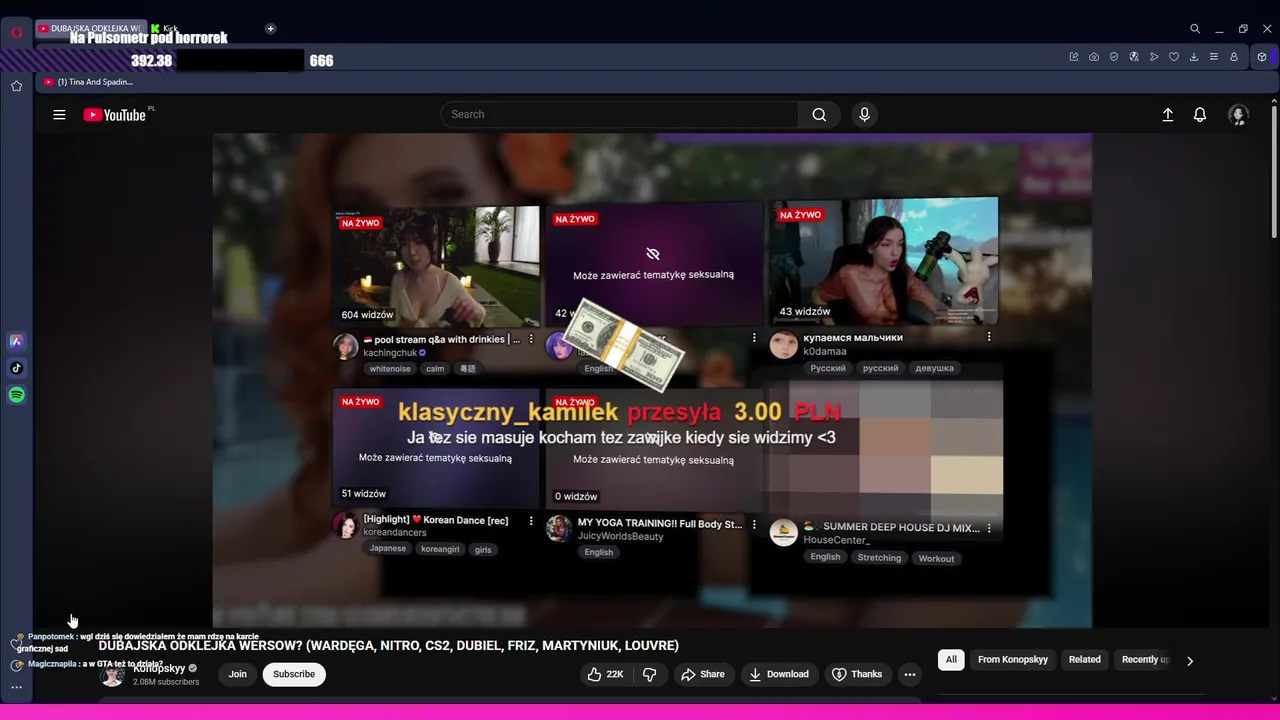Select the Related filter chip

click(1084, 660)
